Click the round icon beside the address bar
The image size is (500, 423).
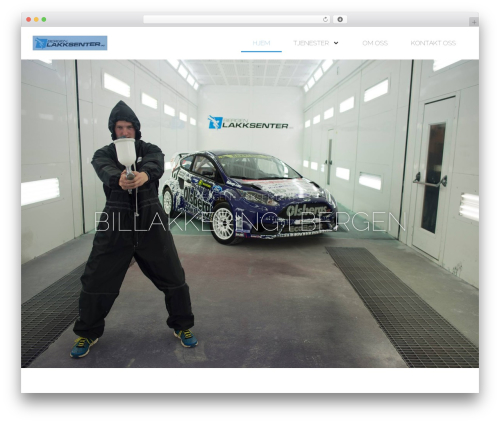coord(340,19)
